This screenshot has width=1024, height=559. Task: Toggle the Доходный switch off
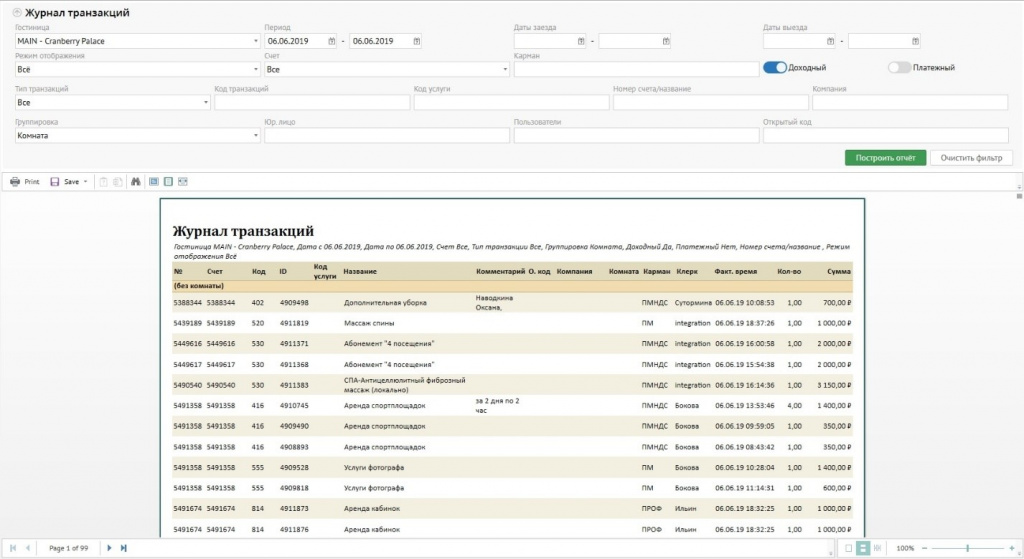pos(775,67)
